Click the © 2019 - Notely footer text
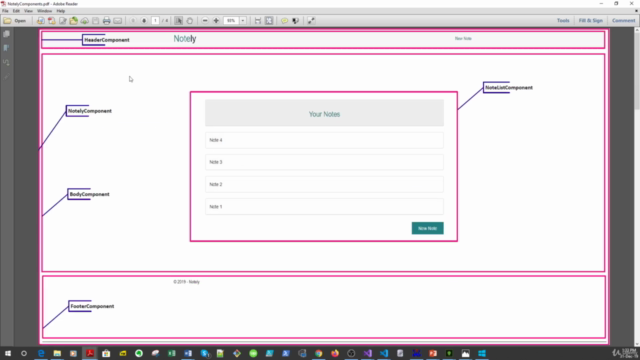The image size is (640, 360). (x=187, y=282)
